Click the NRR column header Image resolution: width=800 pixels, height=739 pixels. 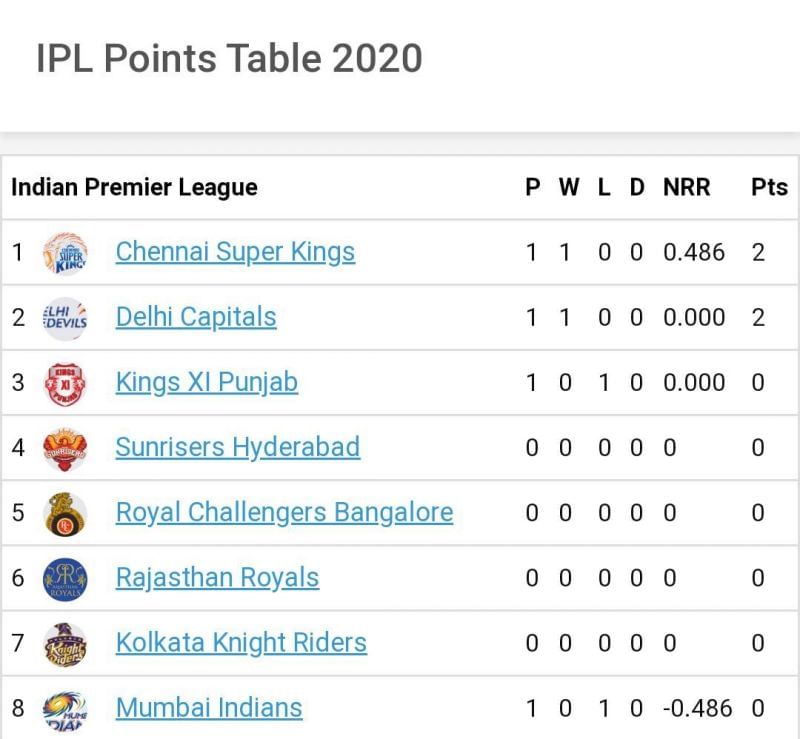click(686, 187)
